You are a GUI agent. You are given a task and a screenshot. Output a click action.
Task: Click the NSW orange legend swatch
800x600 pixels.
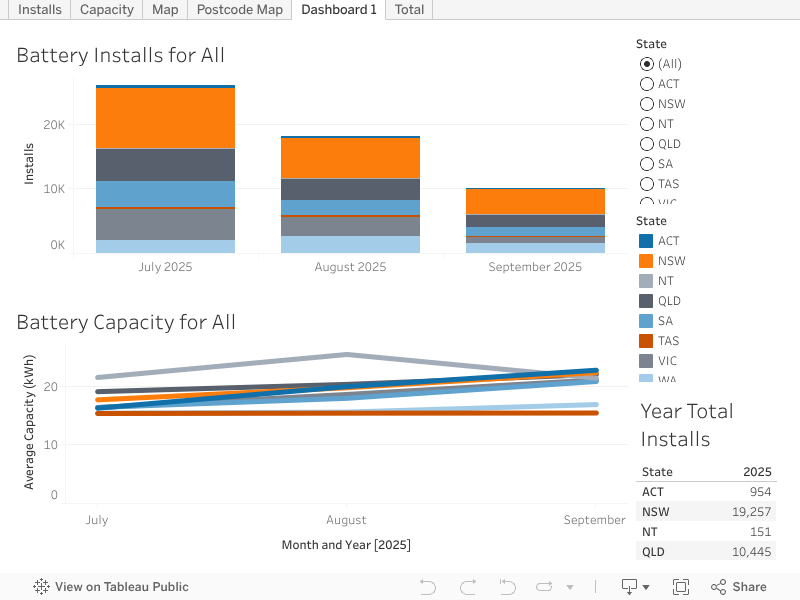click(646, 261)
